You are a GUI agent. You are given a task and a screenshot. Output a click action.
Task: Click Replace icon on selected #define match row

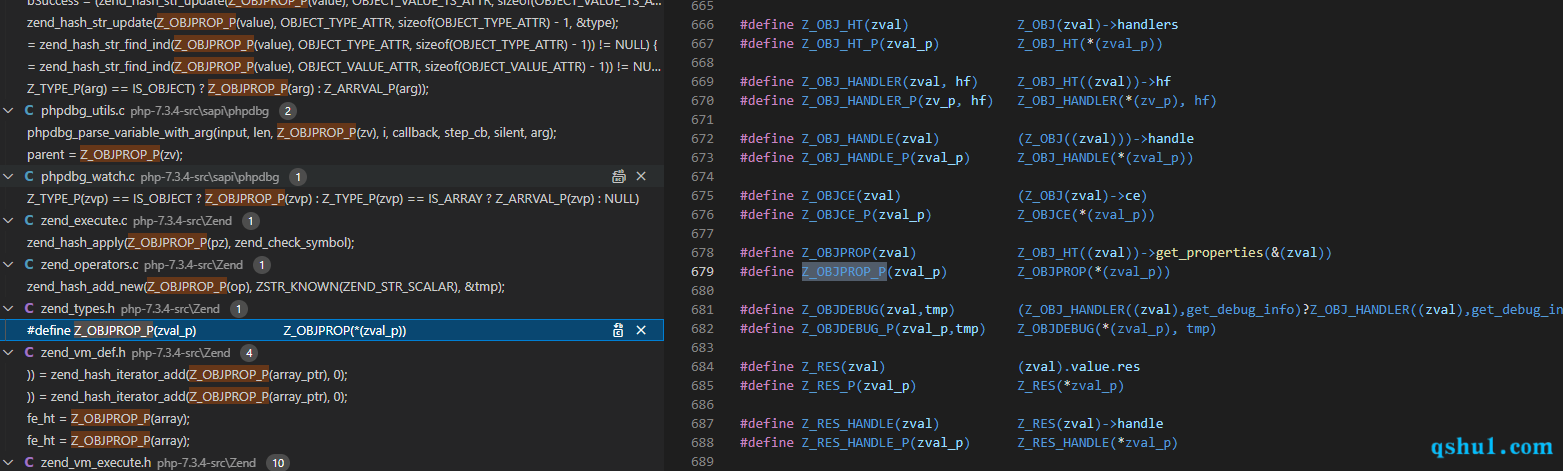click(x=619, y=330)
